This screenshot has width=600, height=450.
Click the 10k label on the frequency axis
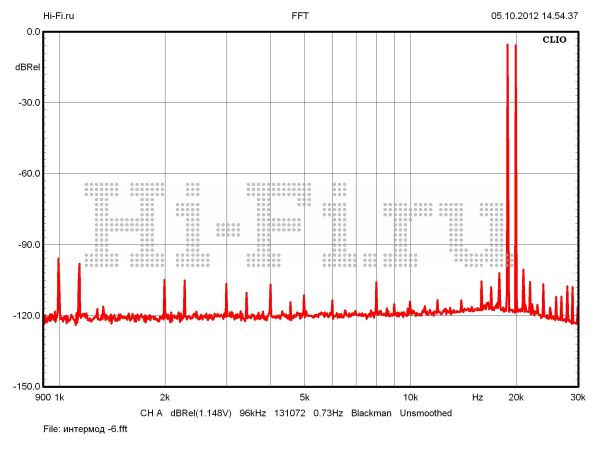click(x=410, y=398)
